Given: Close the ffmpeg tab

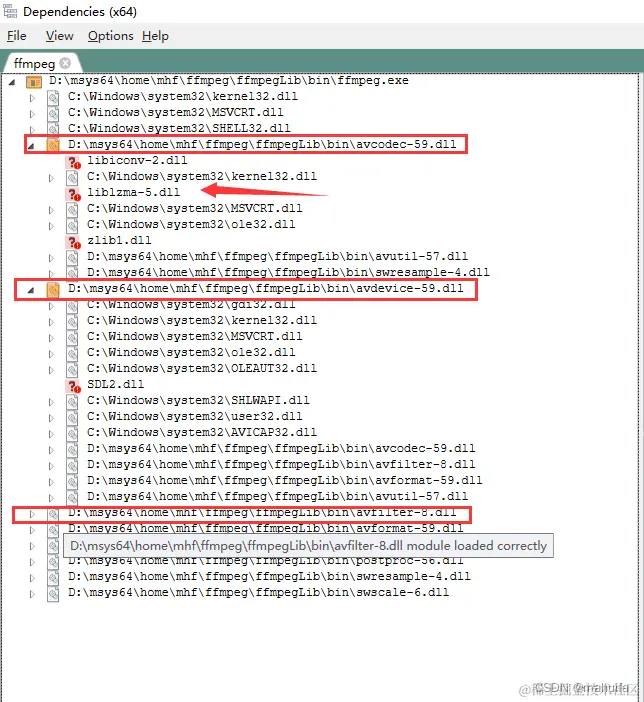Looking at the screenshot, I should pyautogui.click(x=65, y=63).
